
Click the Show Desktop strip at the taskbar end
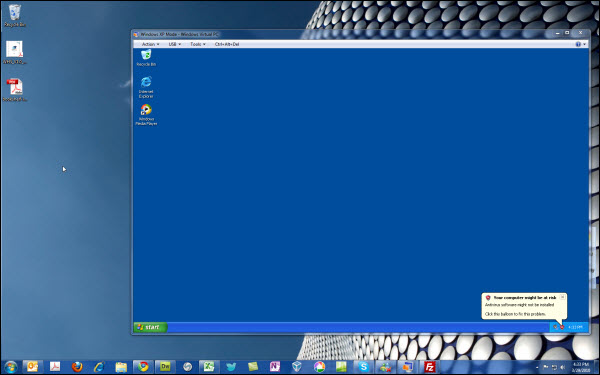click(597, 367)
